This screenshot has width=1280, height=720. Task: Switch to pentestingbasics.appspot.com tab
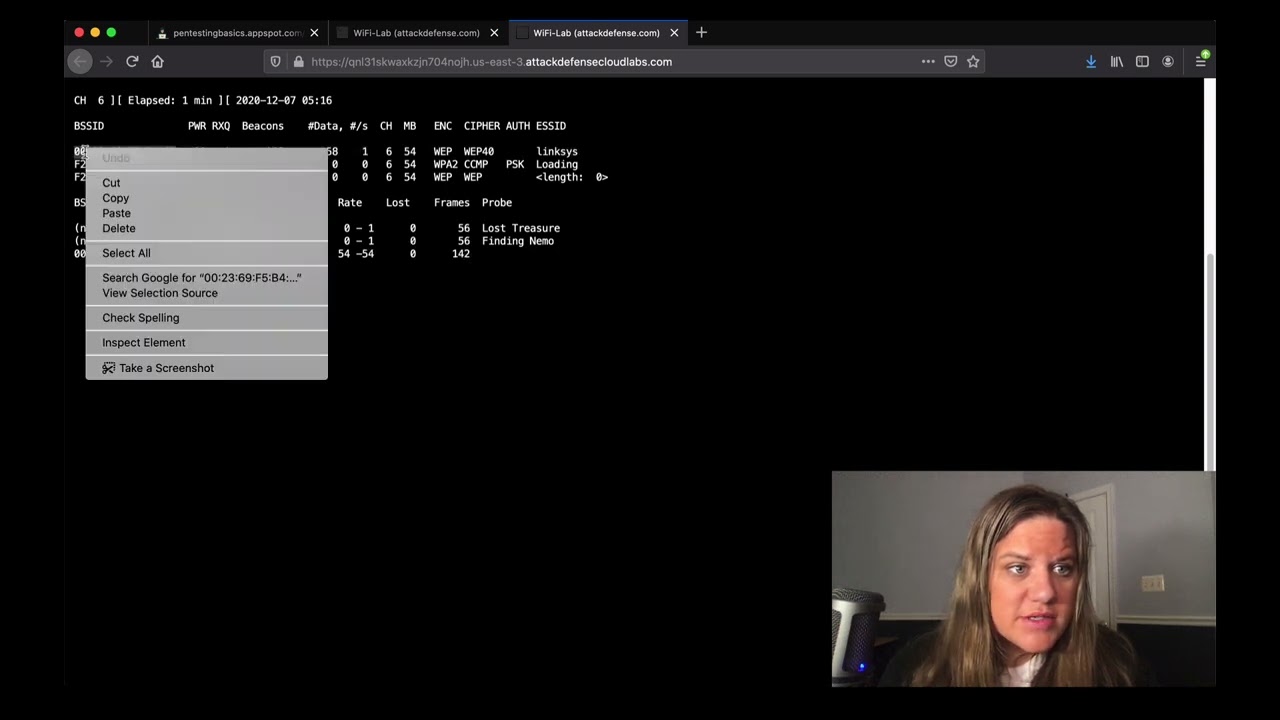point(237,33)
